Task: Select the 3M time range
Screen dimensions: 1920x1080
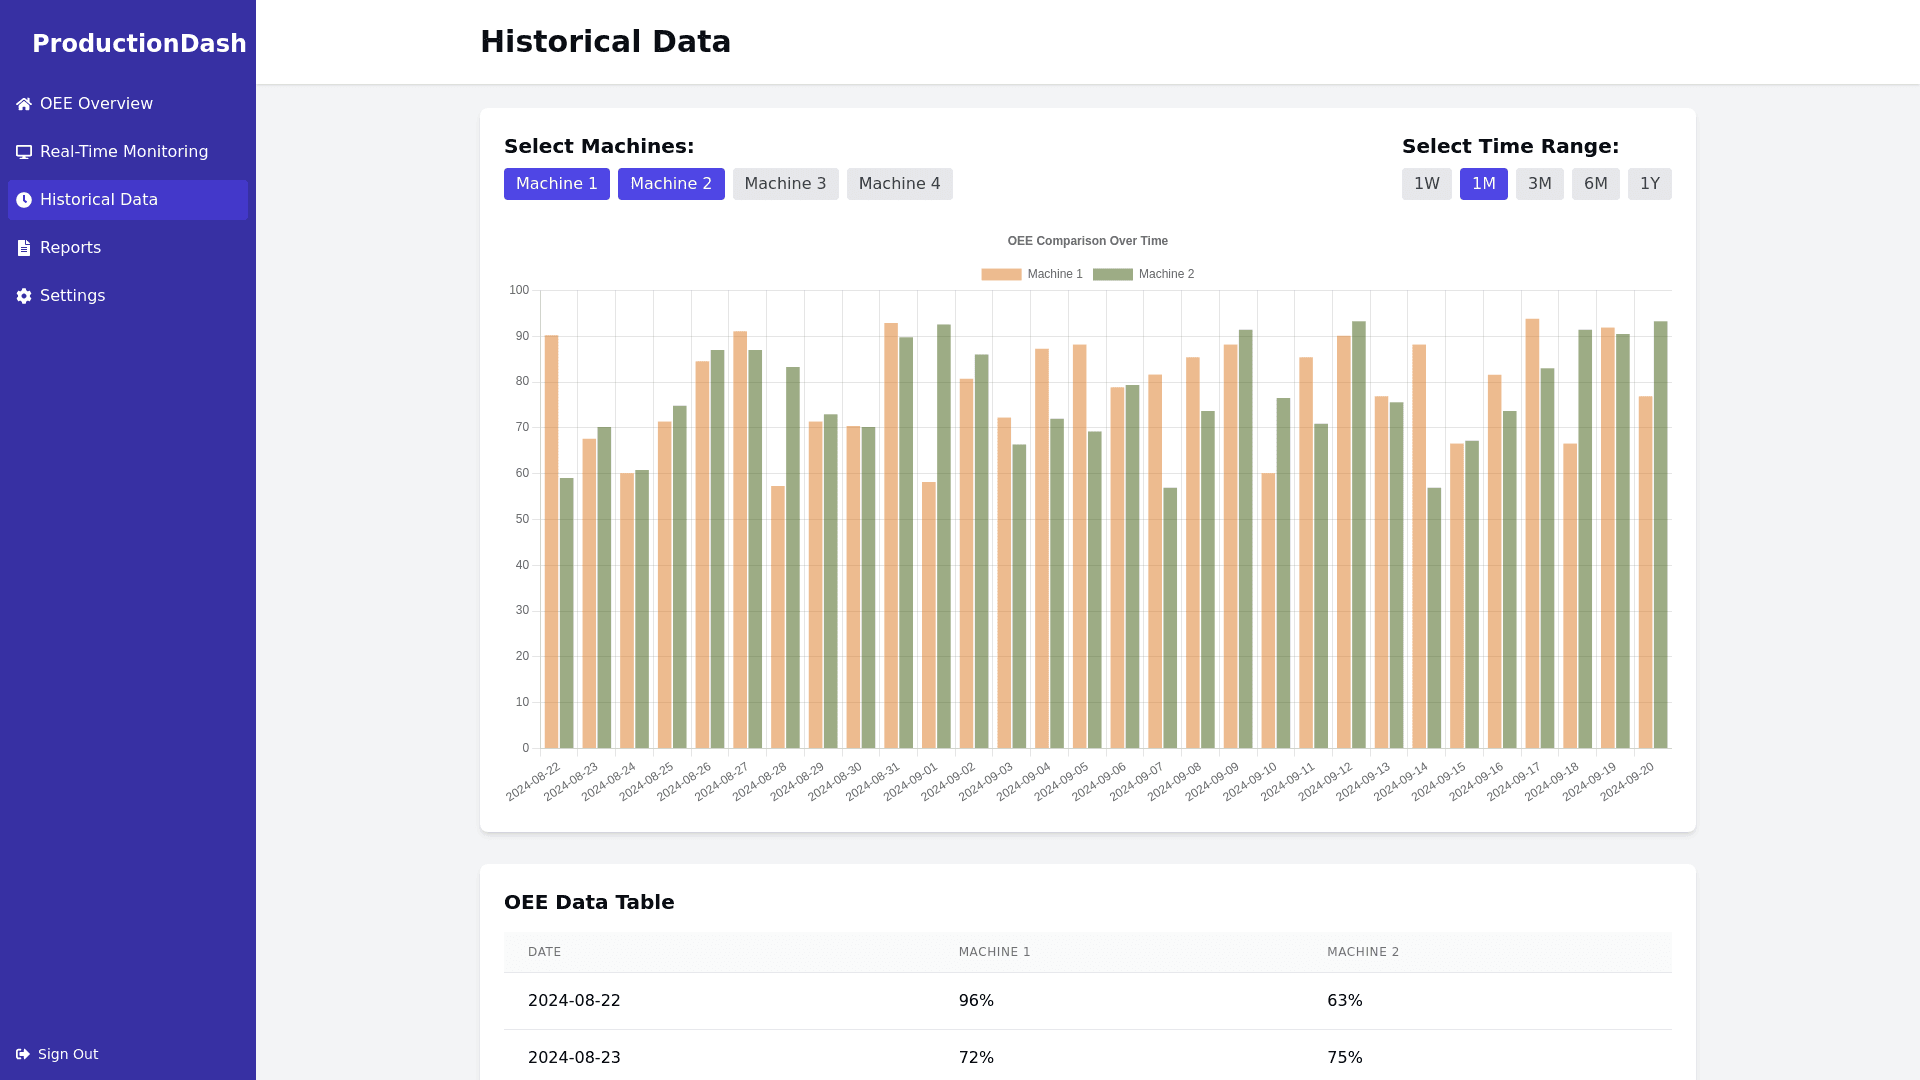Action: pos(1539,184)
